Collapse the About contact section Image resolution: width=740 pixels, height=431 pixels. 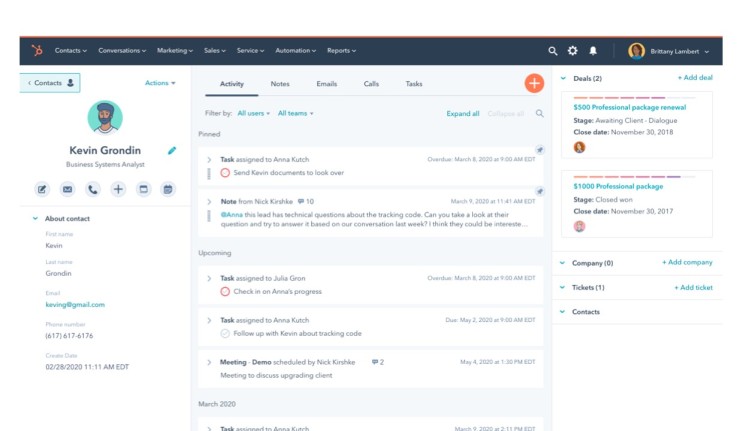35,218
